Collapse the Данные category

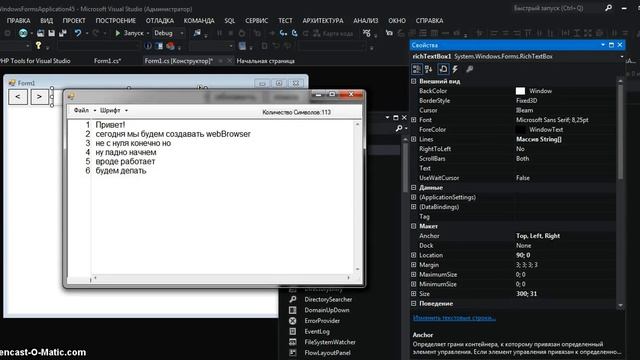413,187
